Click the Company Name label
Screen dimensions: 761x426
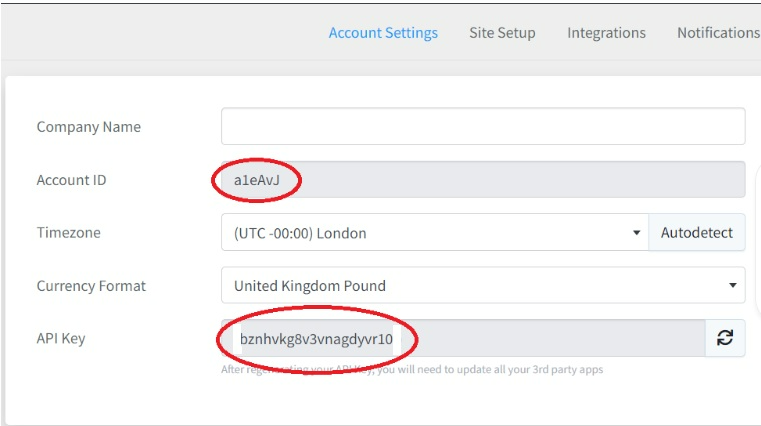click(88, 127)
